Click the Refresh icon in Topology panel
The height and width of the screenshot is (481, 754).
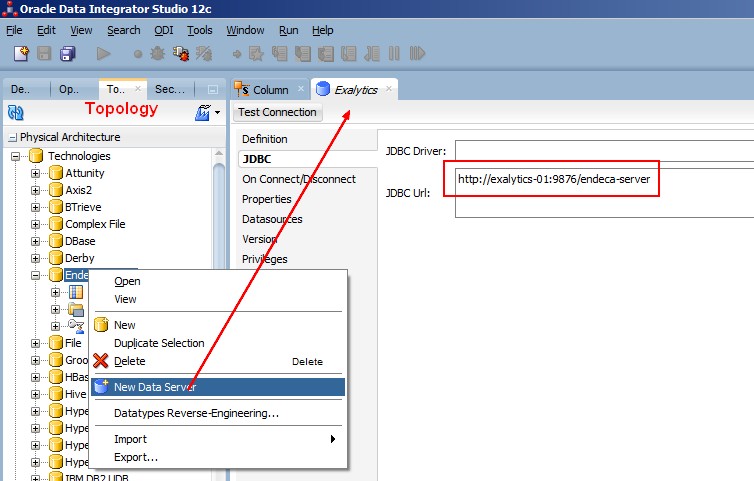[x=15, y=113]
